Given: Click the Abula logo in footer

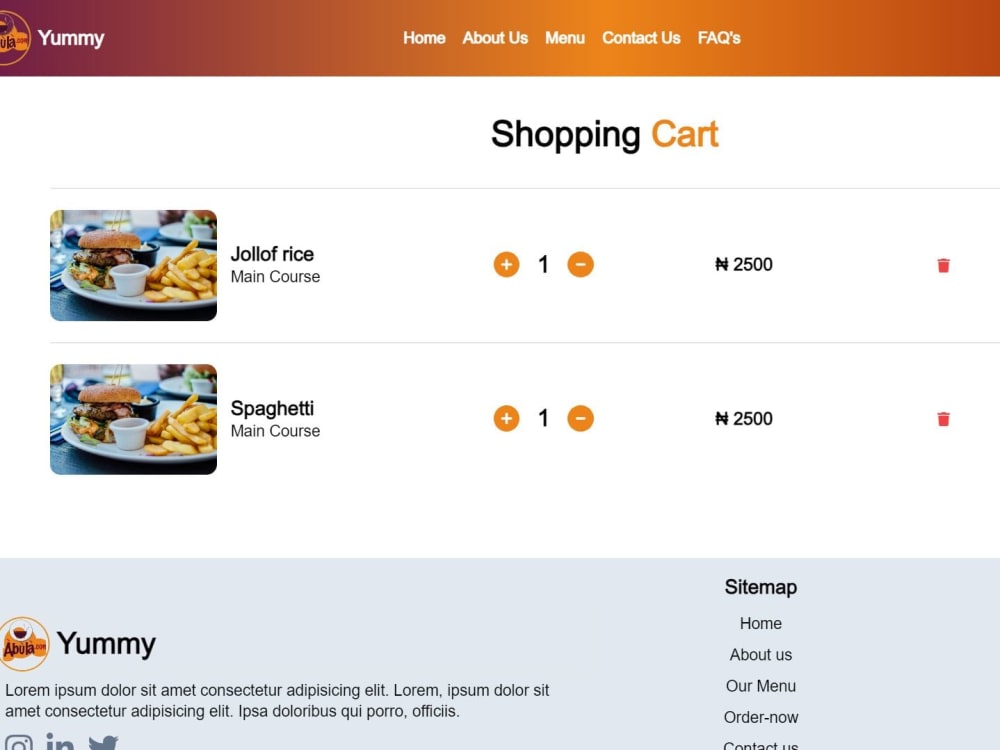Looking at the screenshot, I should 24,643.
